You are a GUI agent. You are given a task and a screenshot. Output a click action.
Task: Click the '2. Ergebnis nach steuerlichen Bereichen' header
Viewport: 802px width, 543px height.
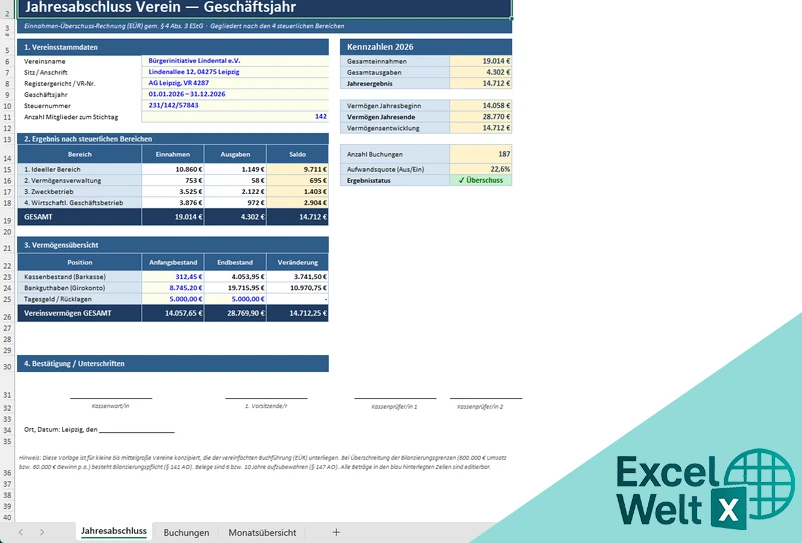point(173,139)
